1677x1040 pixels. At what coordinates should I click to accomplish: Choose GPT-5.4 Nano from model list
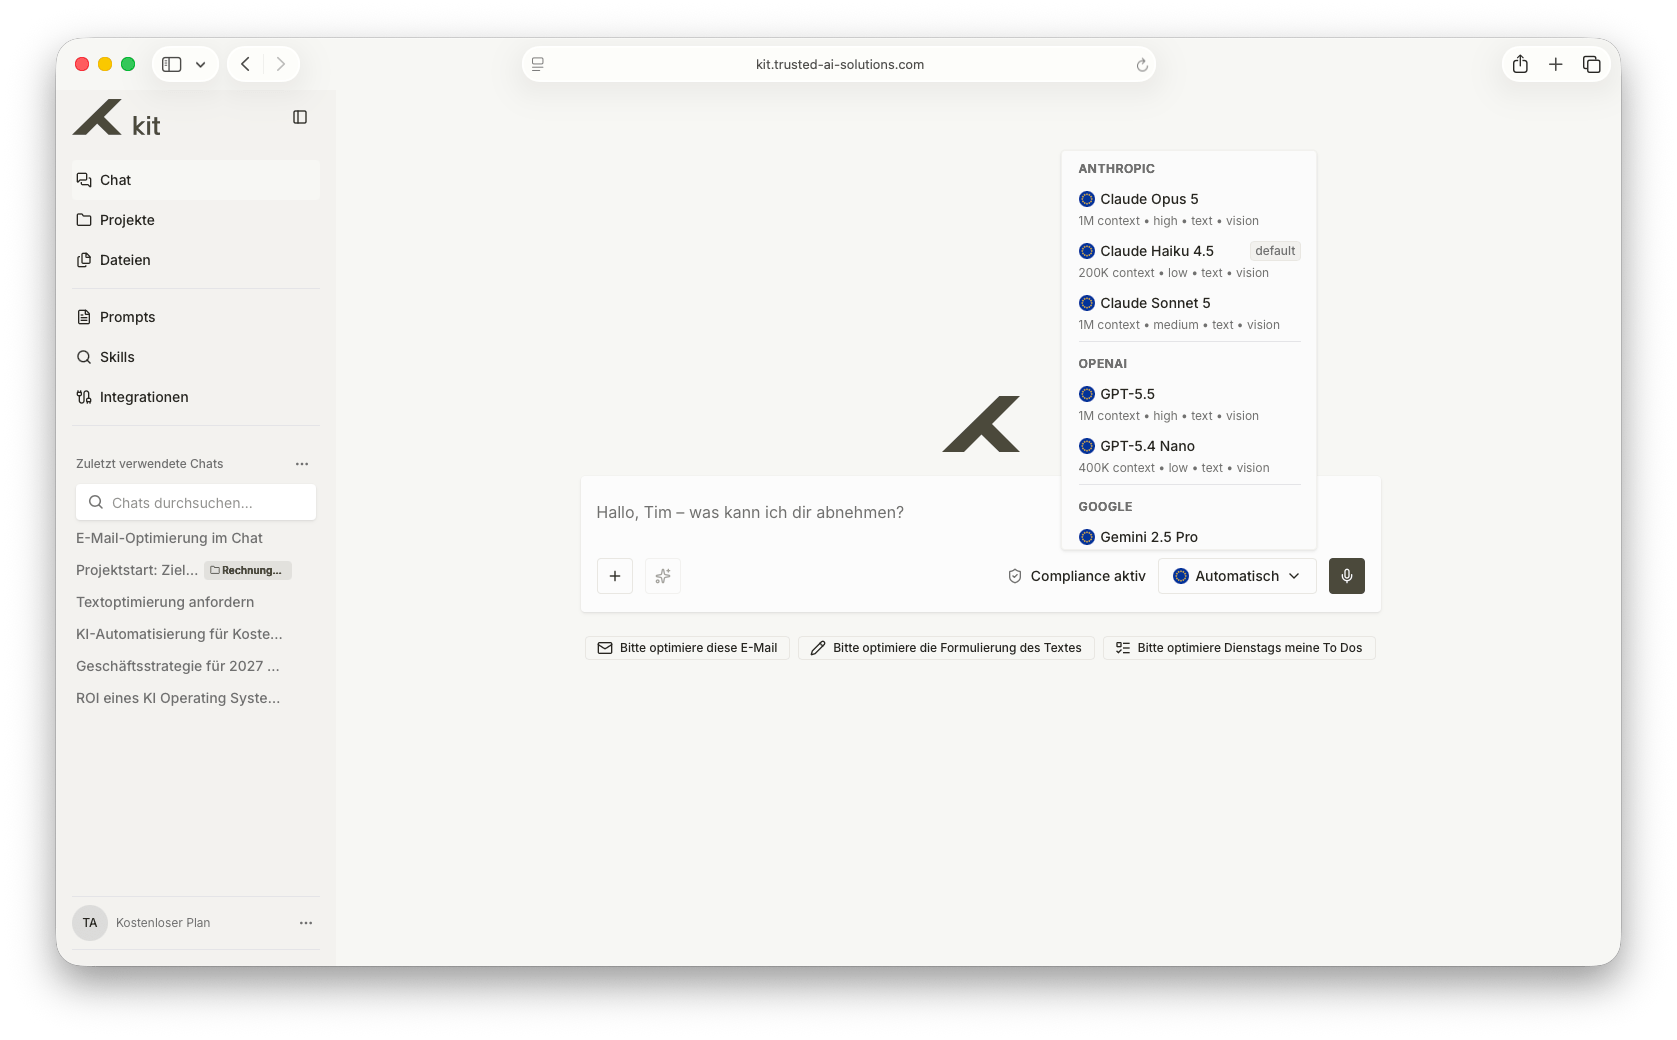[x=1189, y=456]
